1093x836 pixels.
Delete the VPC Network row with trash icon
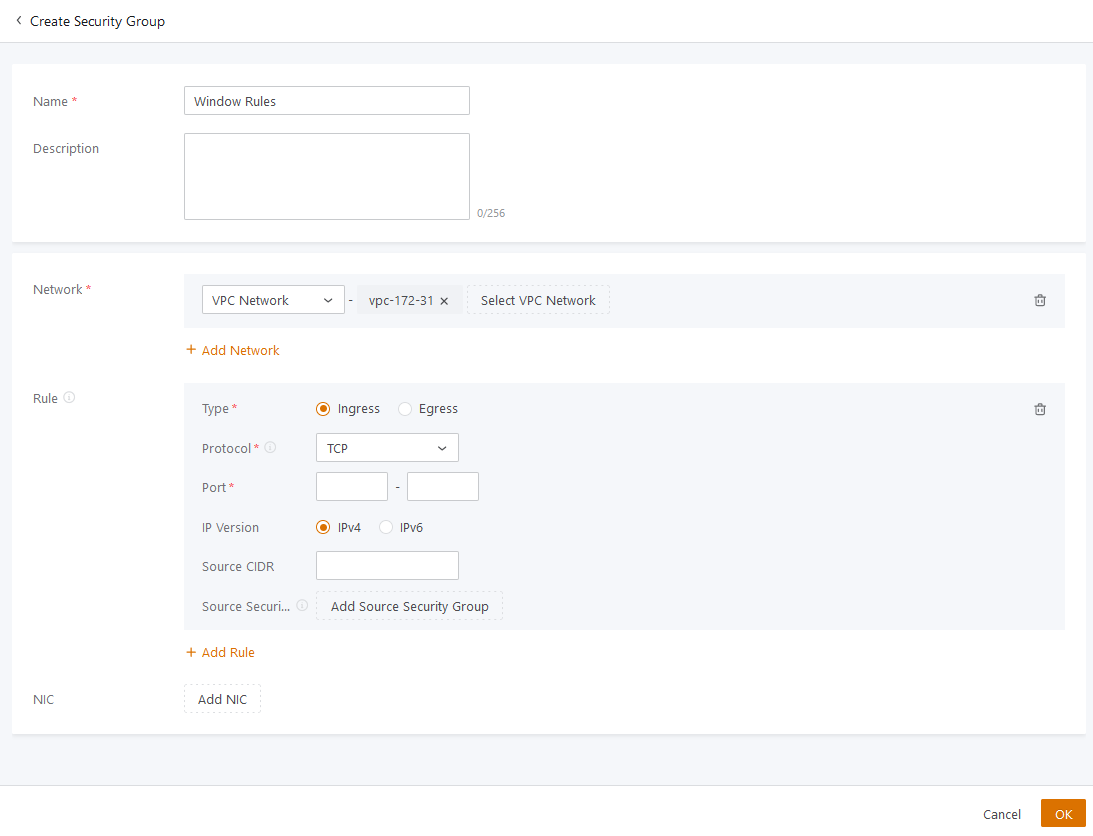(x=1040, y=300)
